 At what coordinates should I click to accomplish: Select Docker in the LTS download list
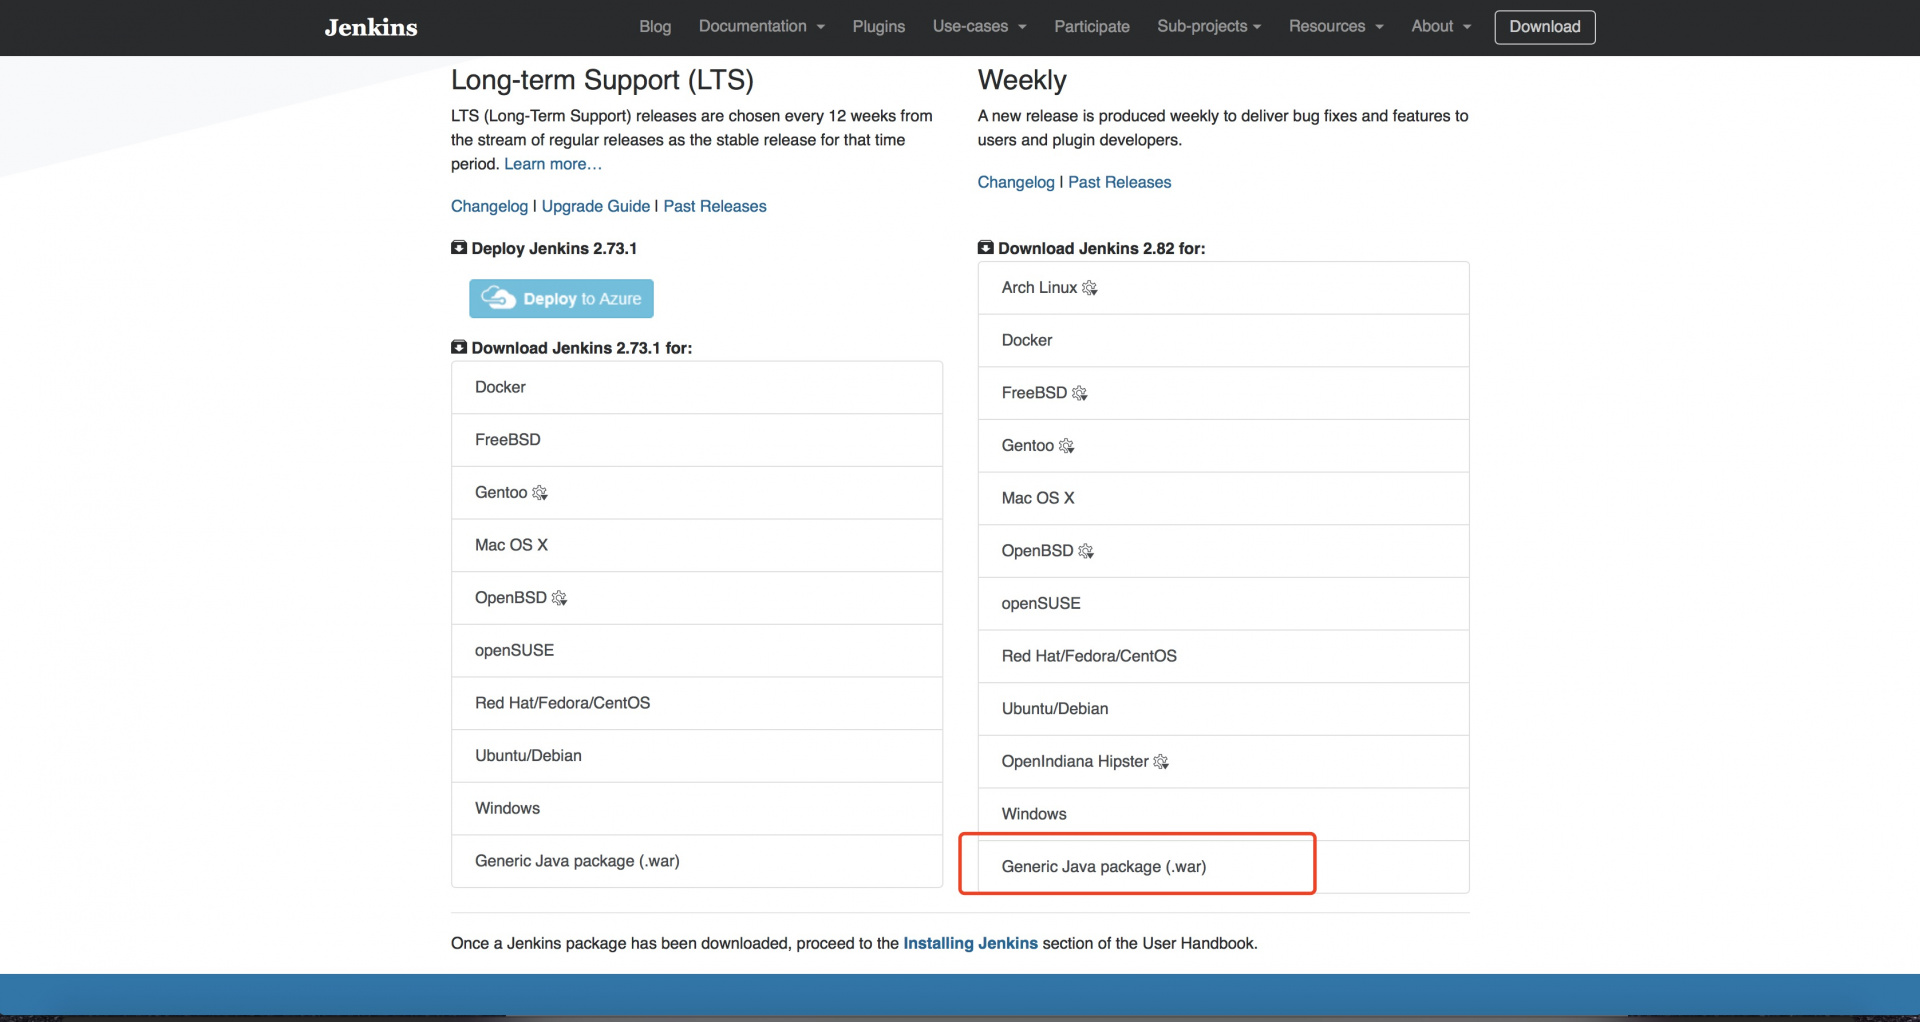[697, 387]
